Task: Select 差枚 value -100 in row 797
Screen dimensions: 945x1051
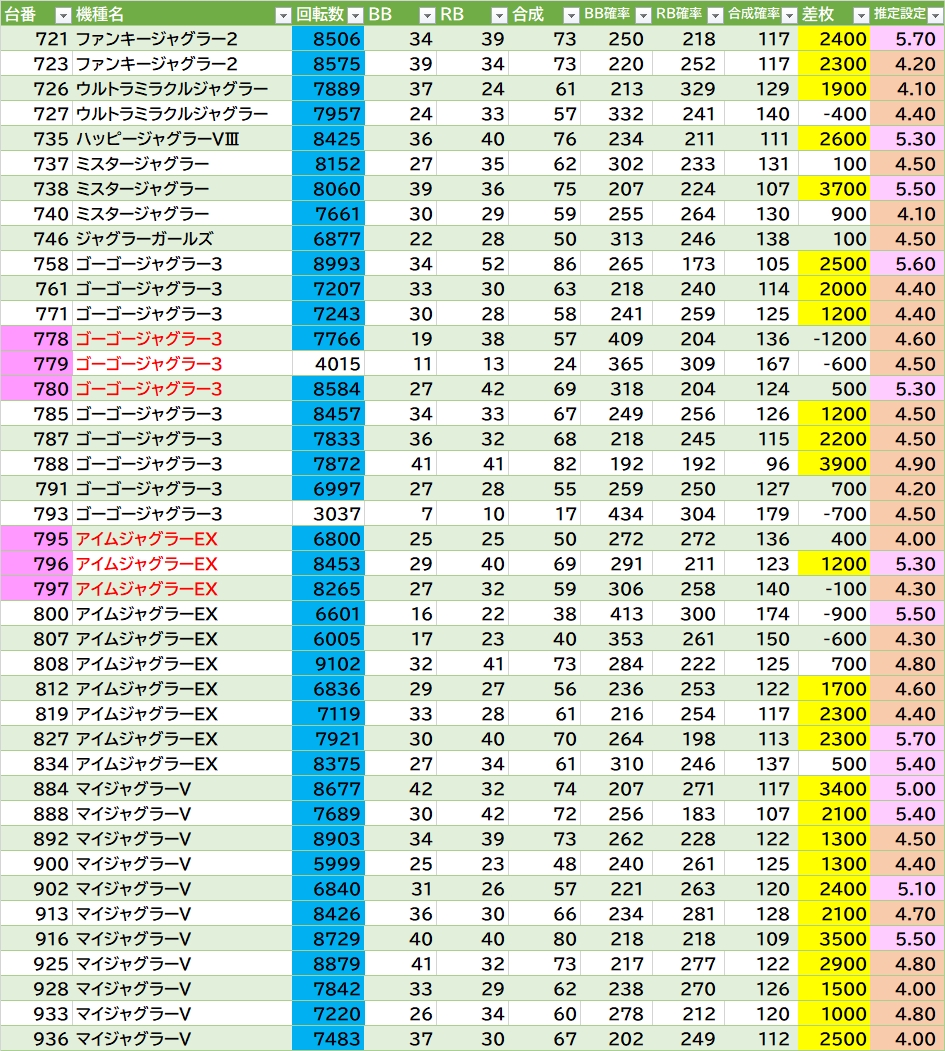Action: coord(834,589)
